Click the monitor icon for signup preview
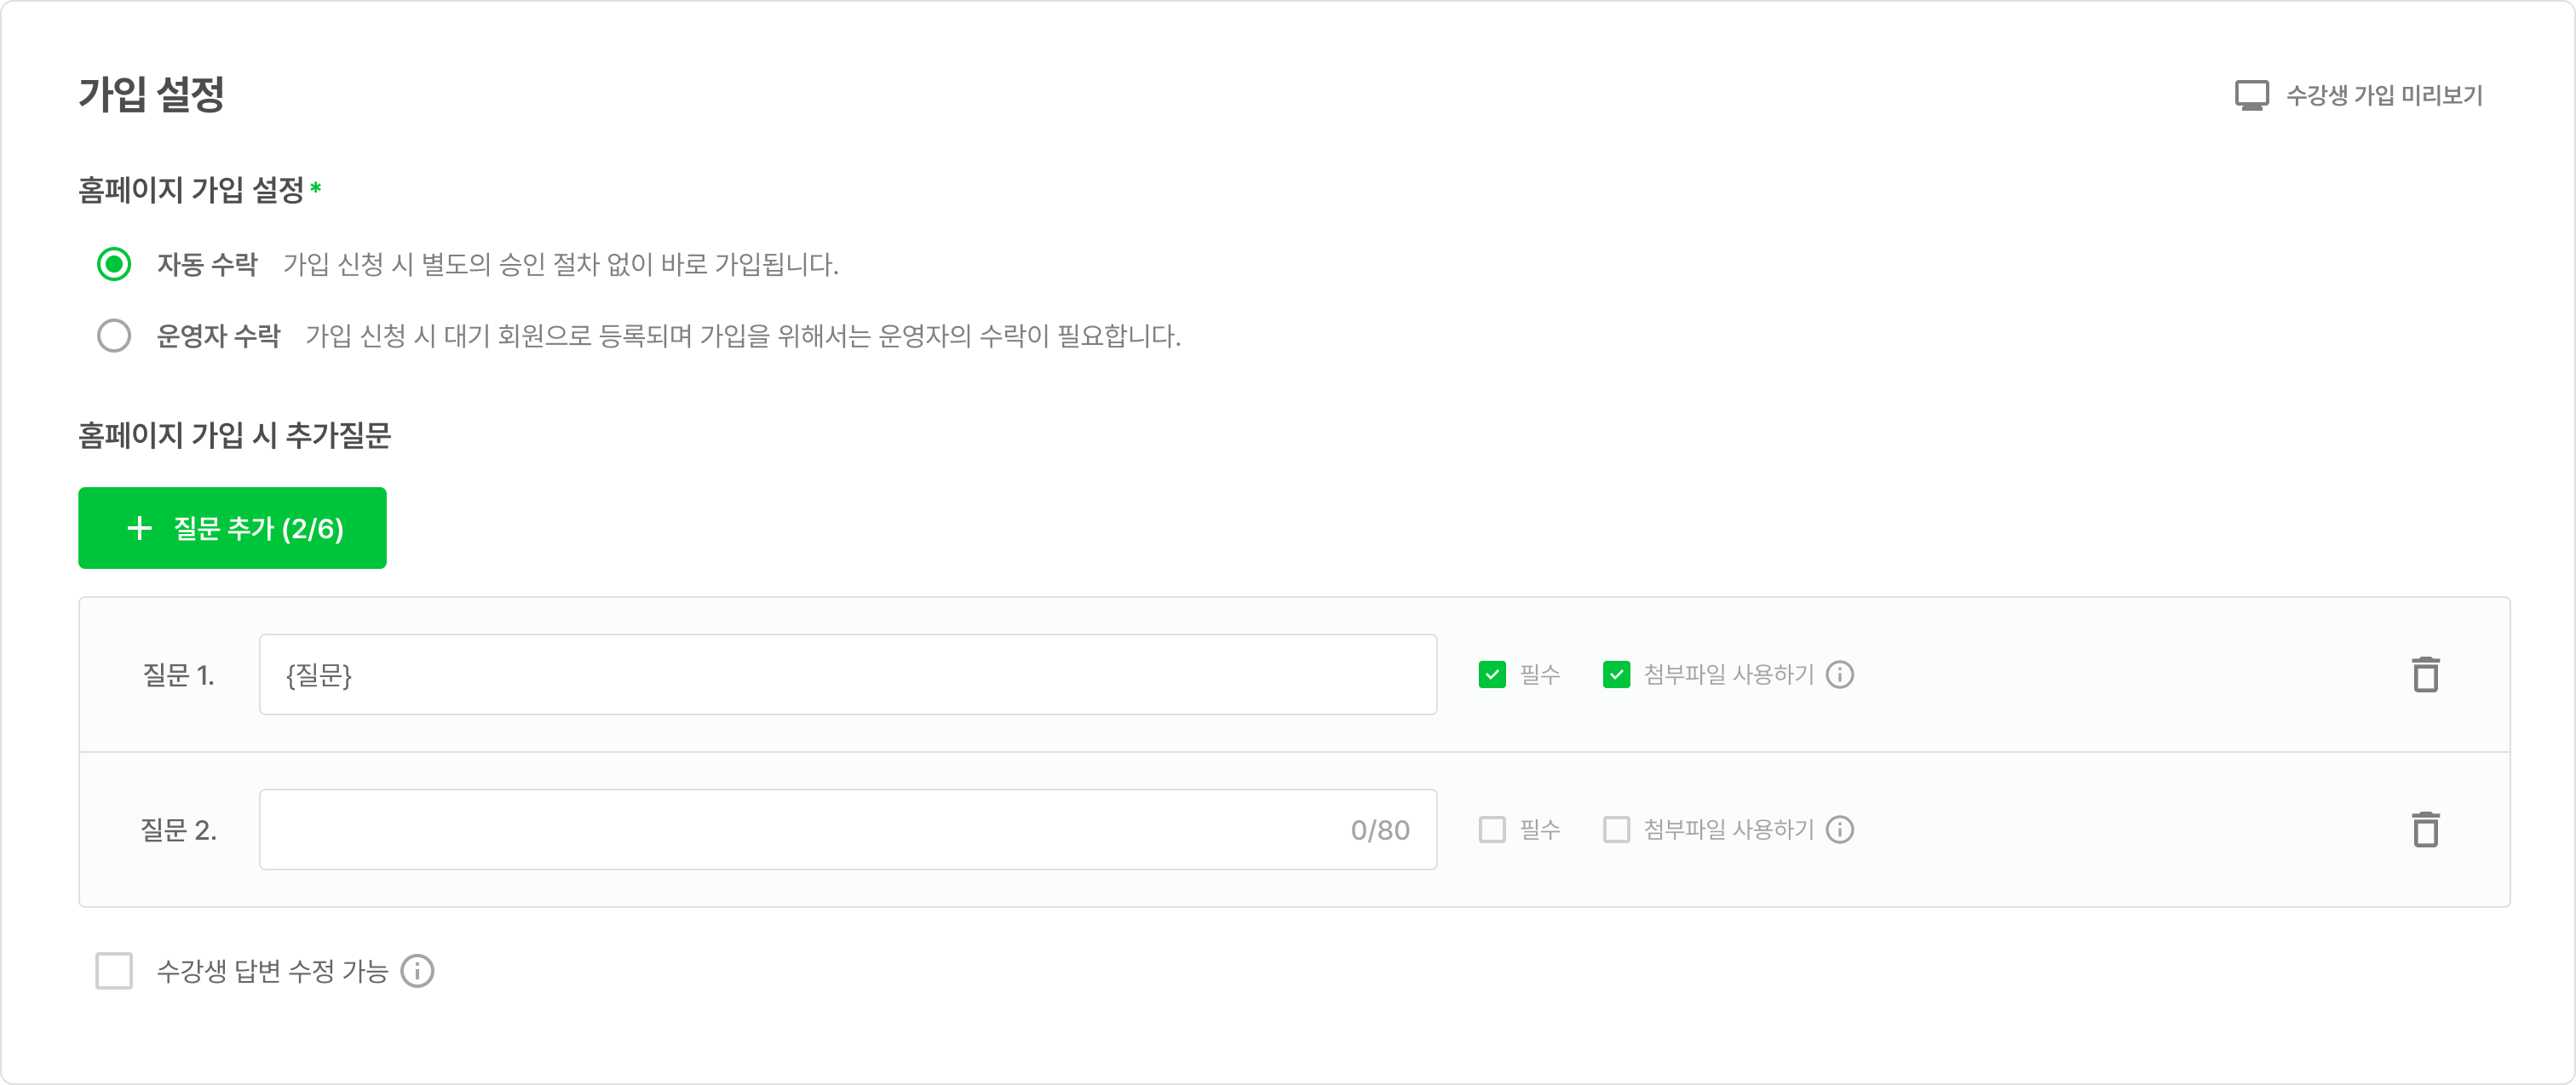Viewport: 2576px width, 1085px height. (2251, 96)
